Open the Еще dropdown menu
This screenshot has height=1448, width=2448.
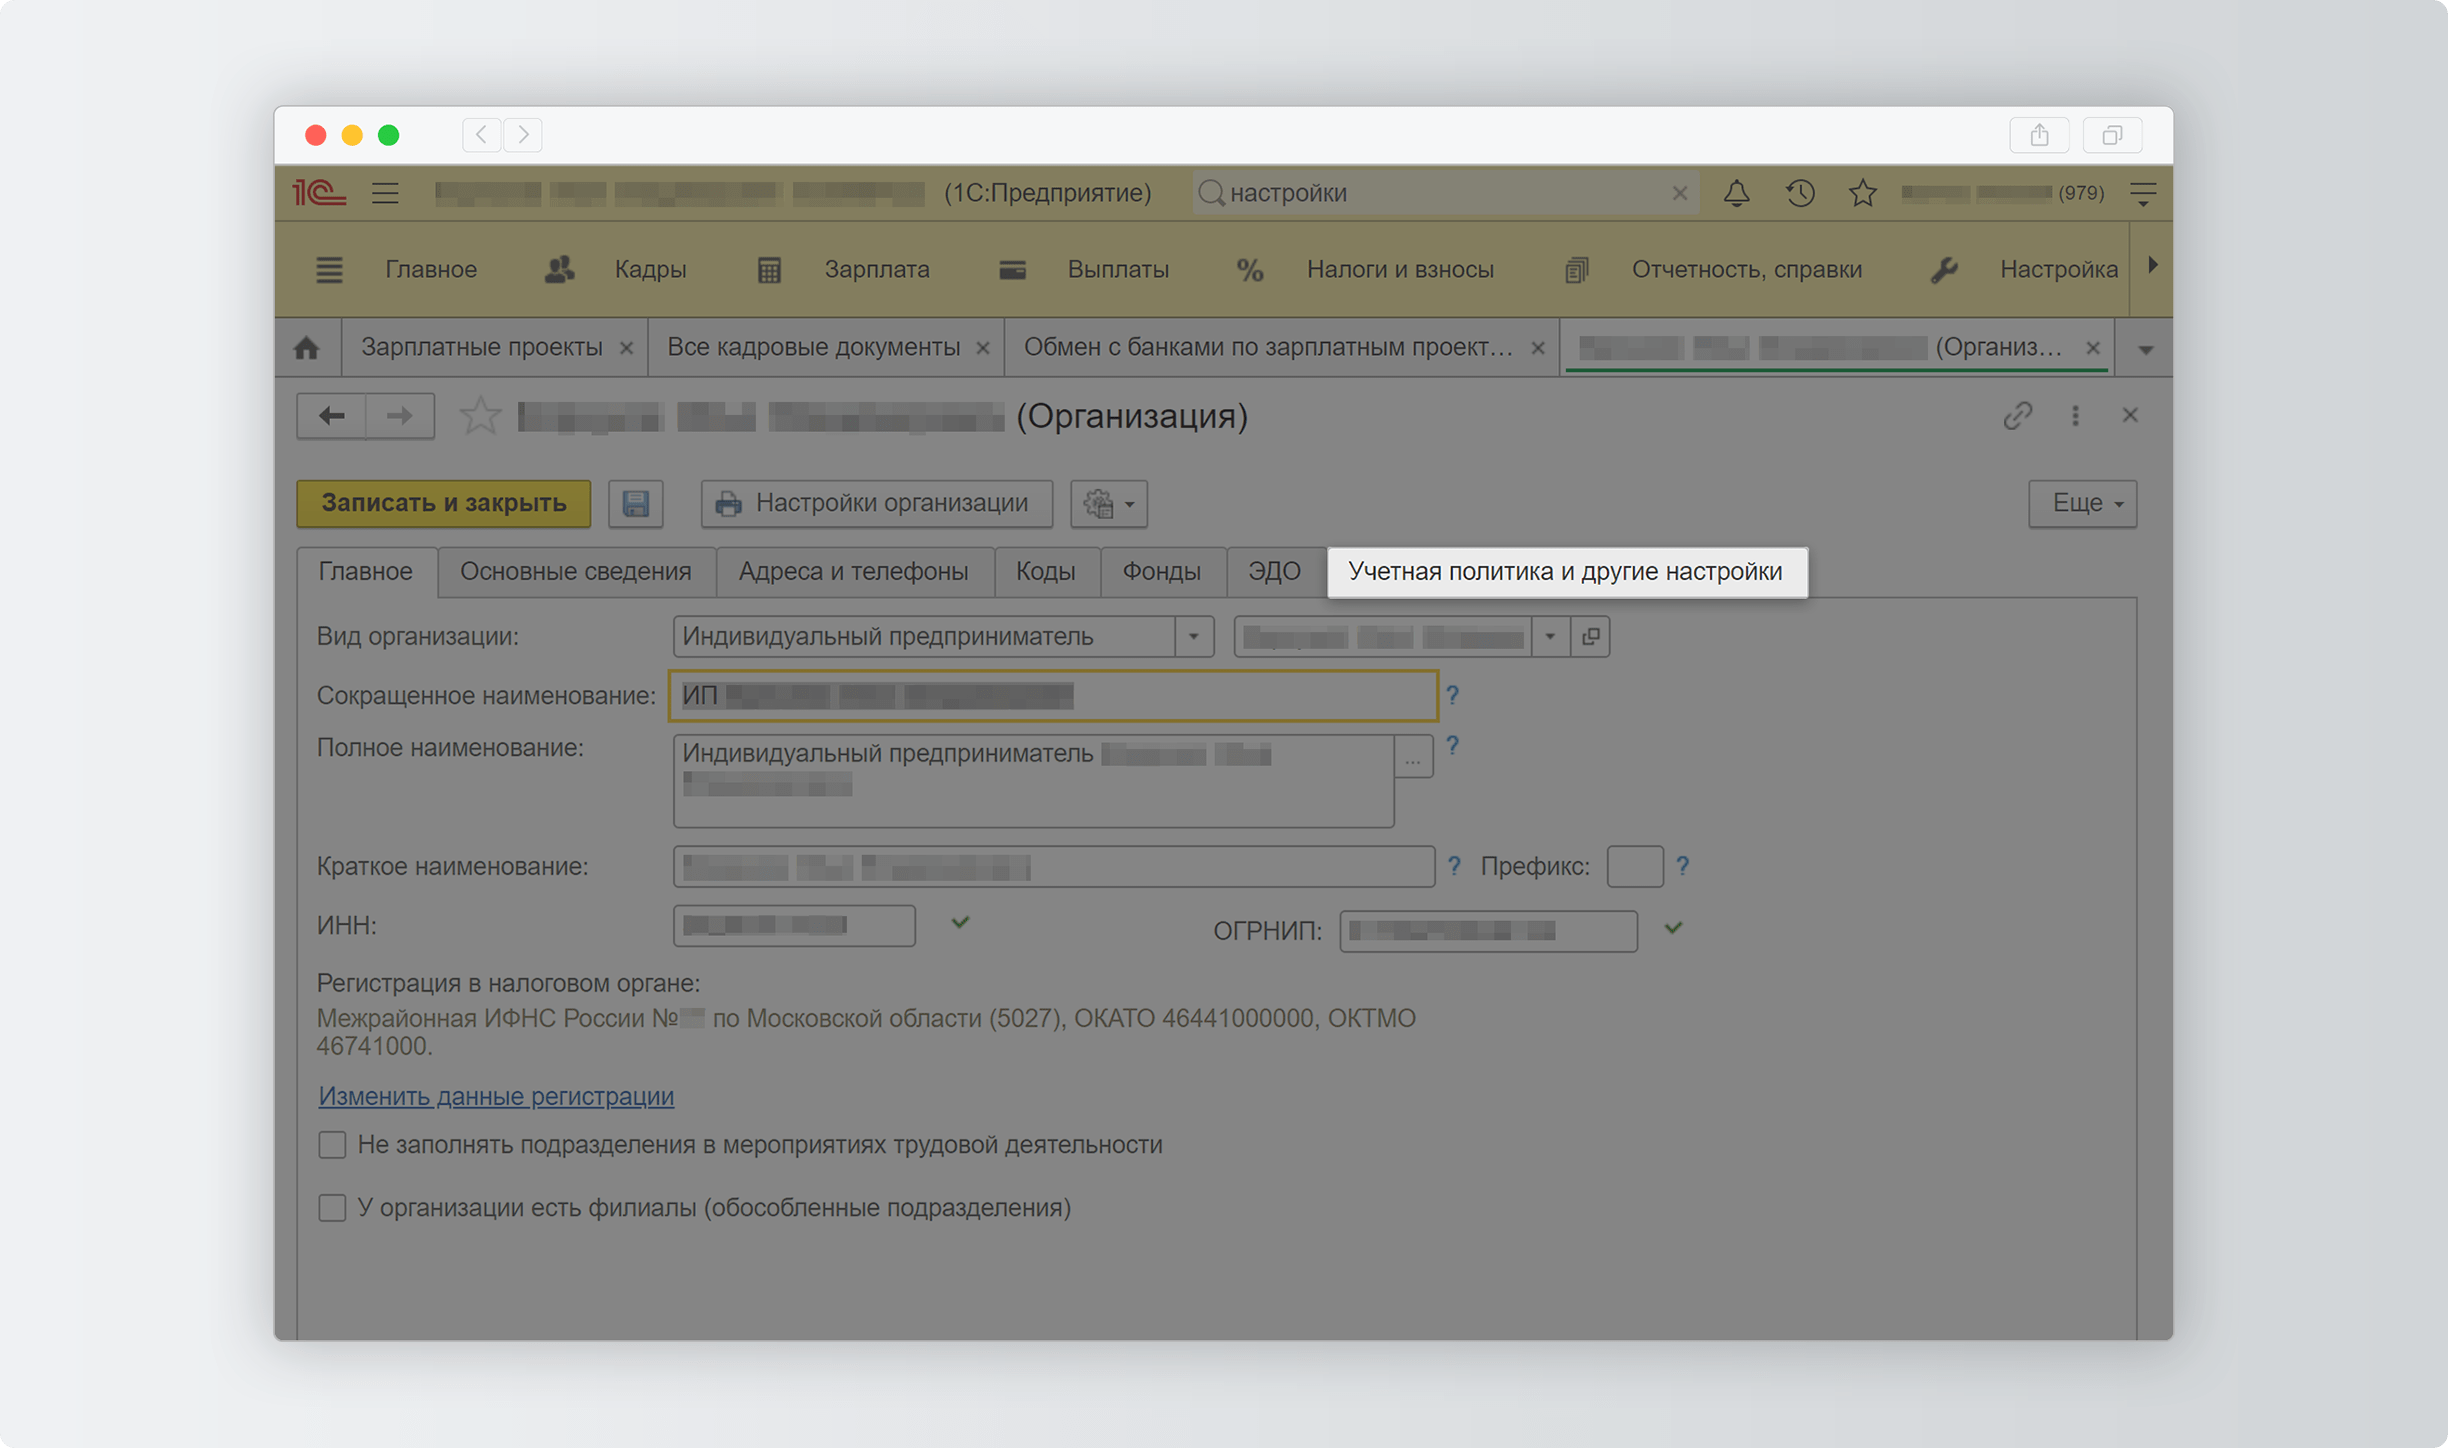2083,503
